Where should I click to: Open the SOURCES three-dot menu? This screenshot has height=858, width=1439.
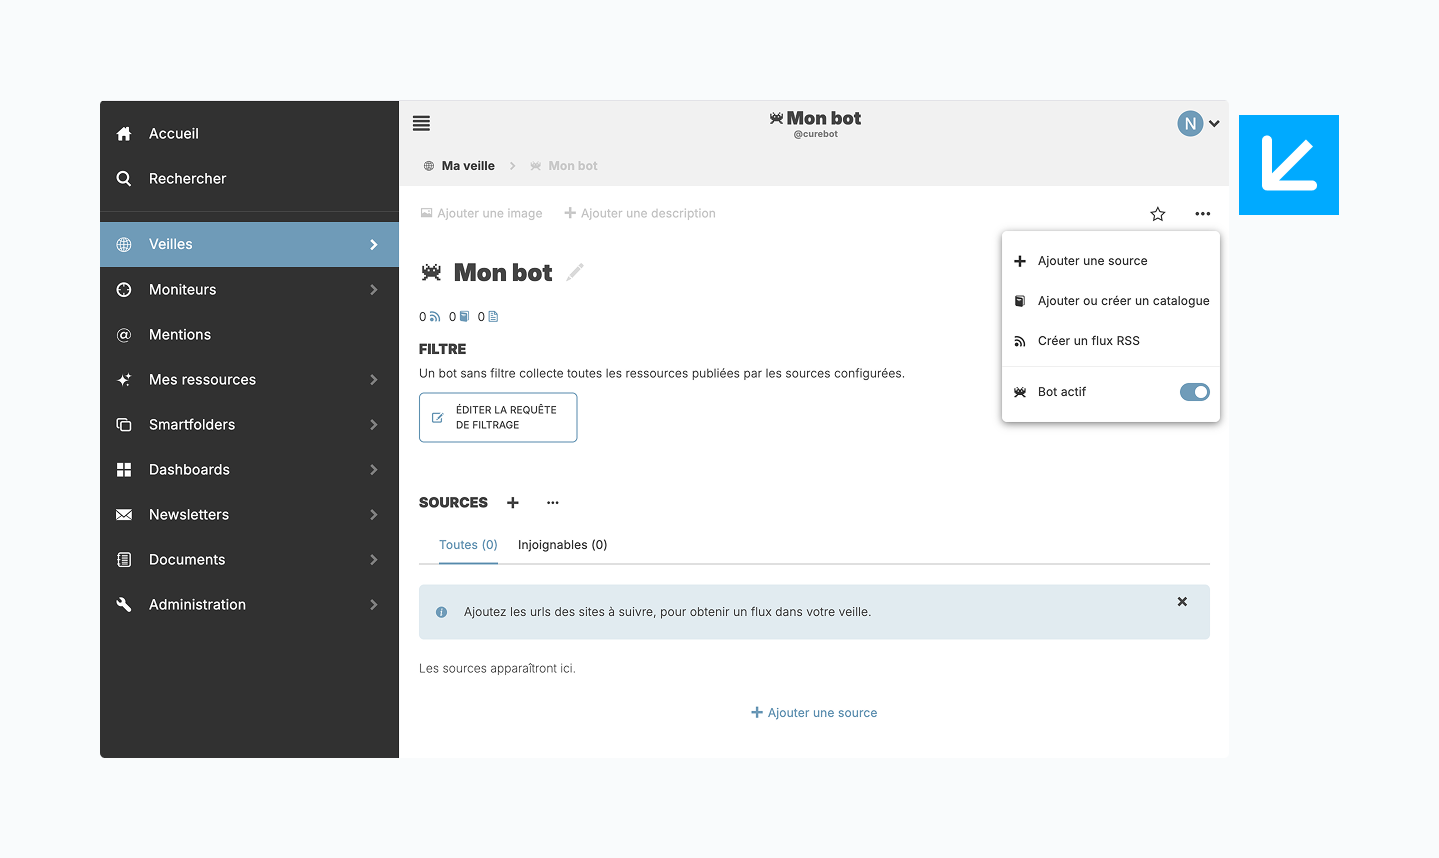[553, 503]
